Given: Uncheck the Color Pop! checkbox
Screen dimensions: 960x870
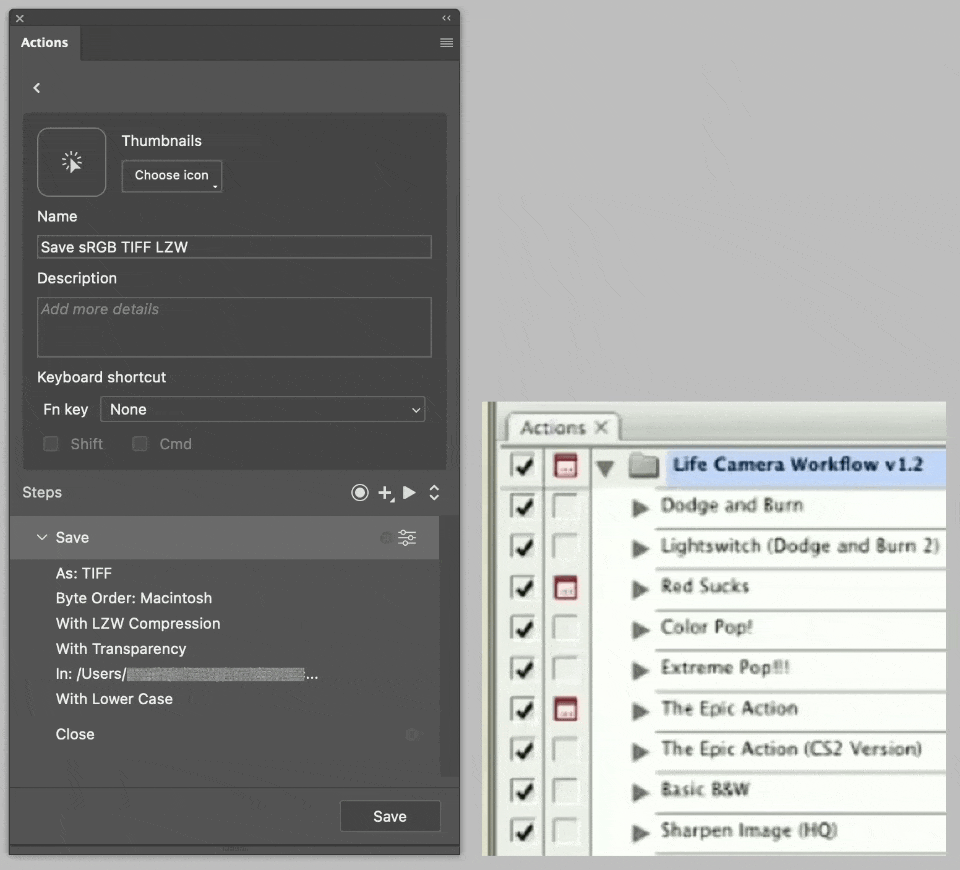Looking at the screenshot, I should 522,628.
